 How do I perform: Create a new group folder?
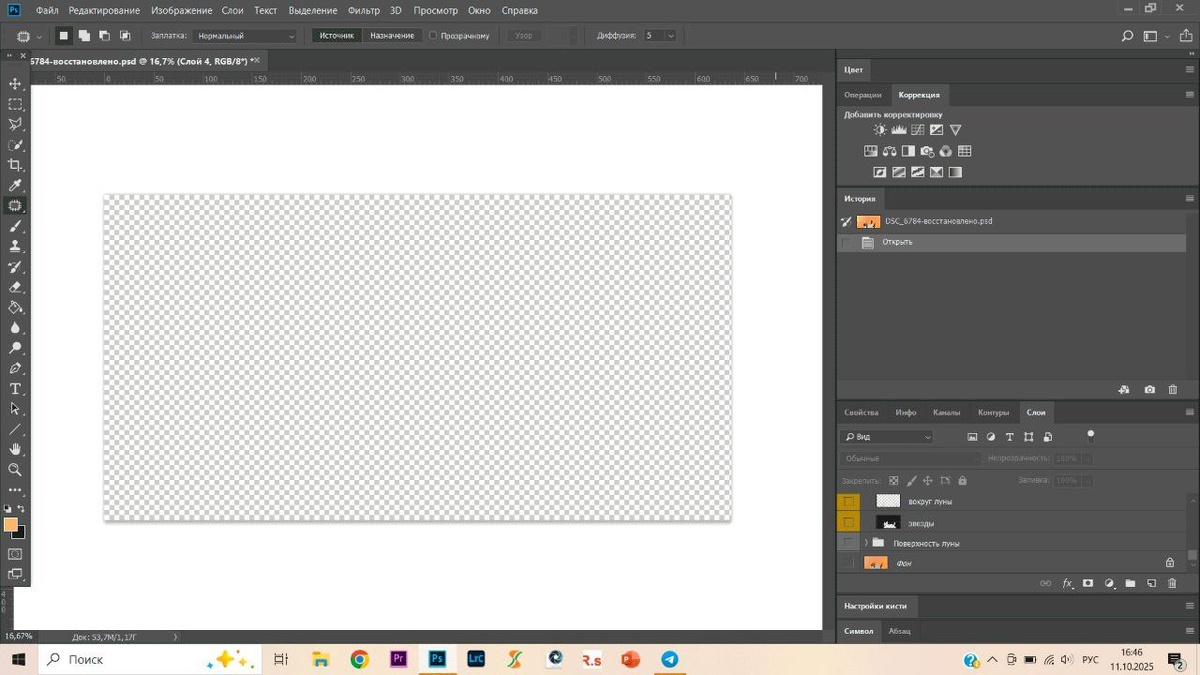click(x=1130, y=583)
